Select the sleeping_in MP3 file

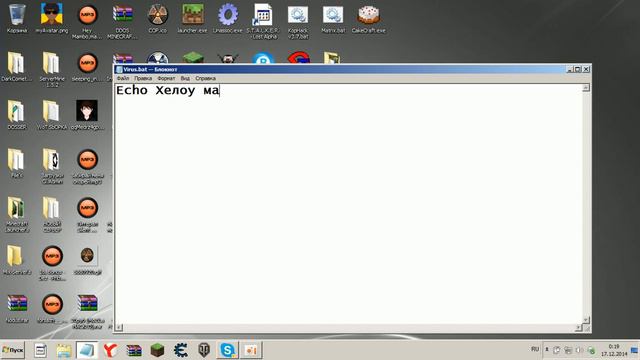87,67
